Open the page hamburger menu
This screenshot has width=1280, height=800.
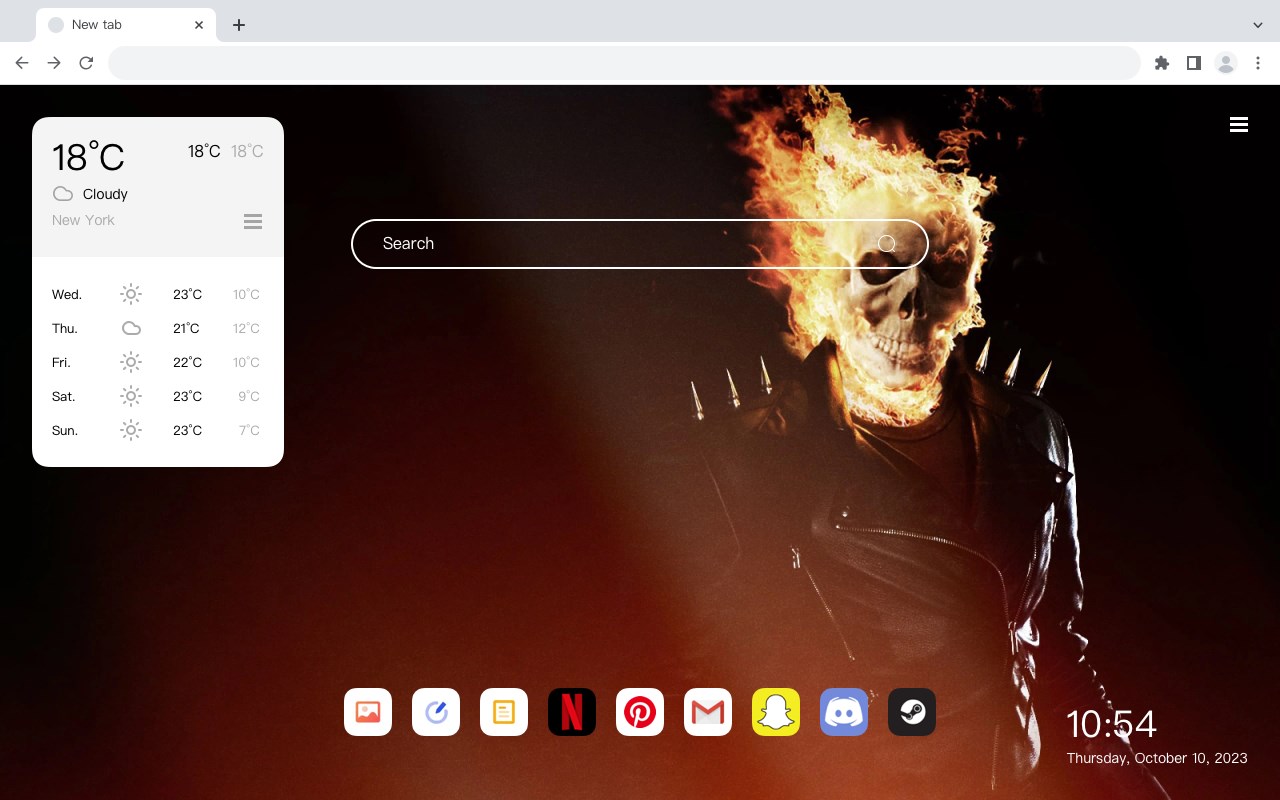(x=1239, y=125)
